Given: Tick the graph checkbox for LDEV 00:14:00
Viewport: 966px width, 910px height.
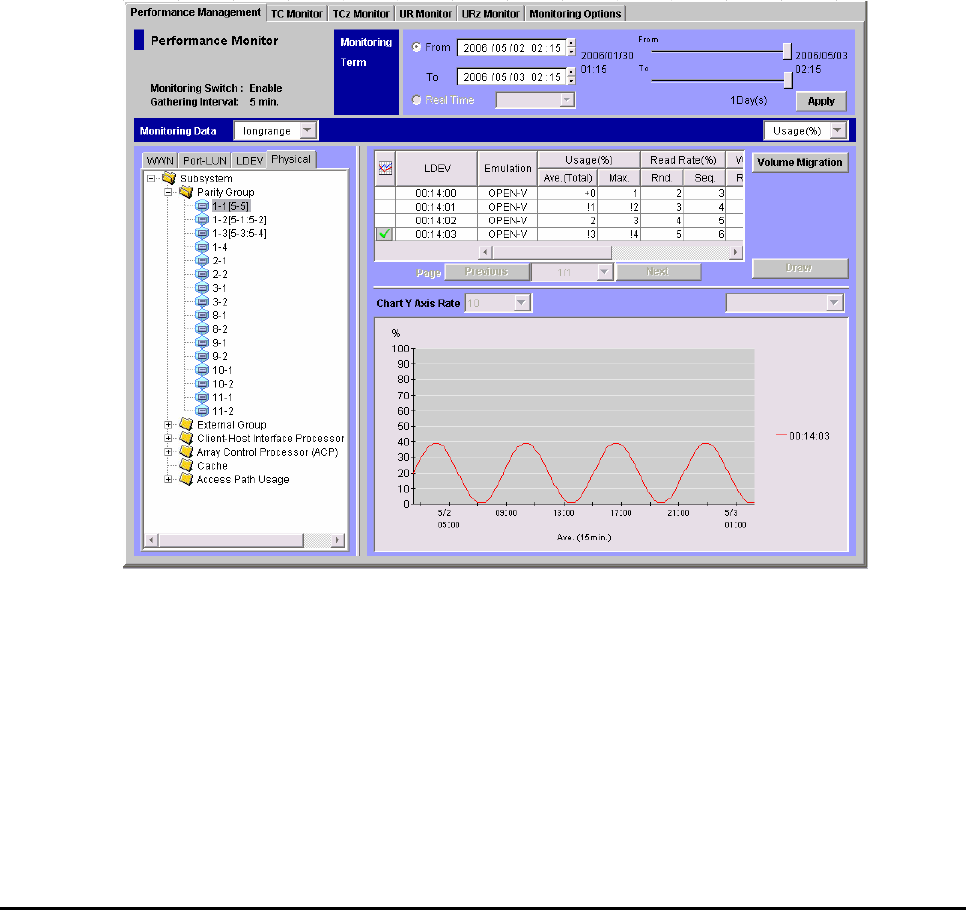Looking at the screenshot, I should pyautogui.click(x=382, y=193).
